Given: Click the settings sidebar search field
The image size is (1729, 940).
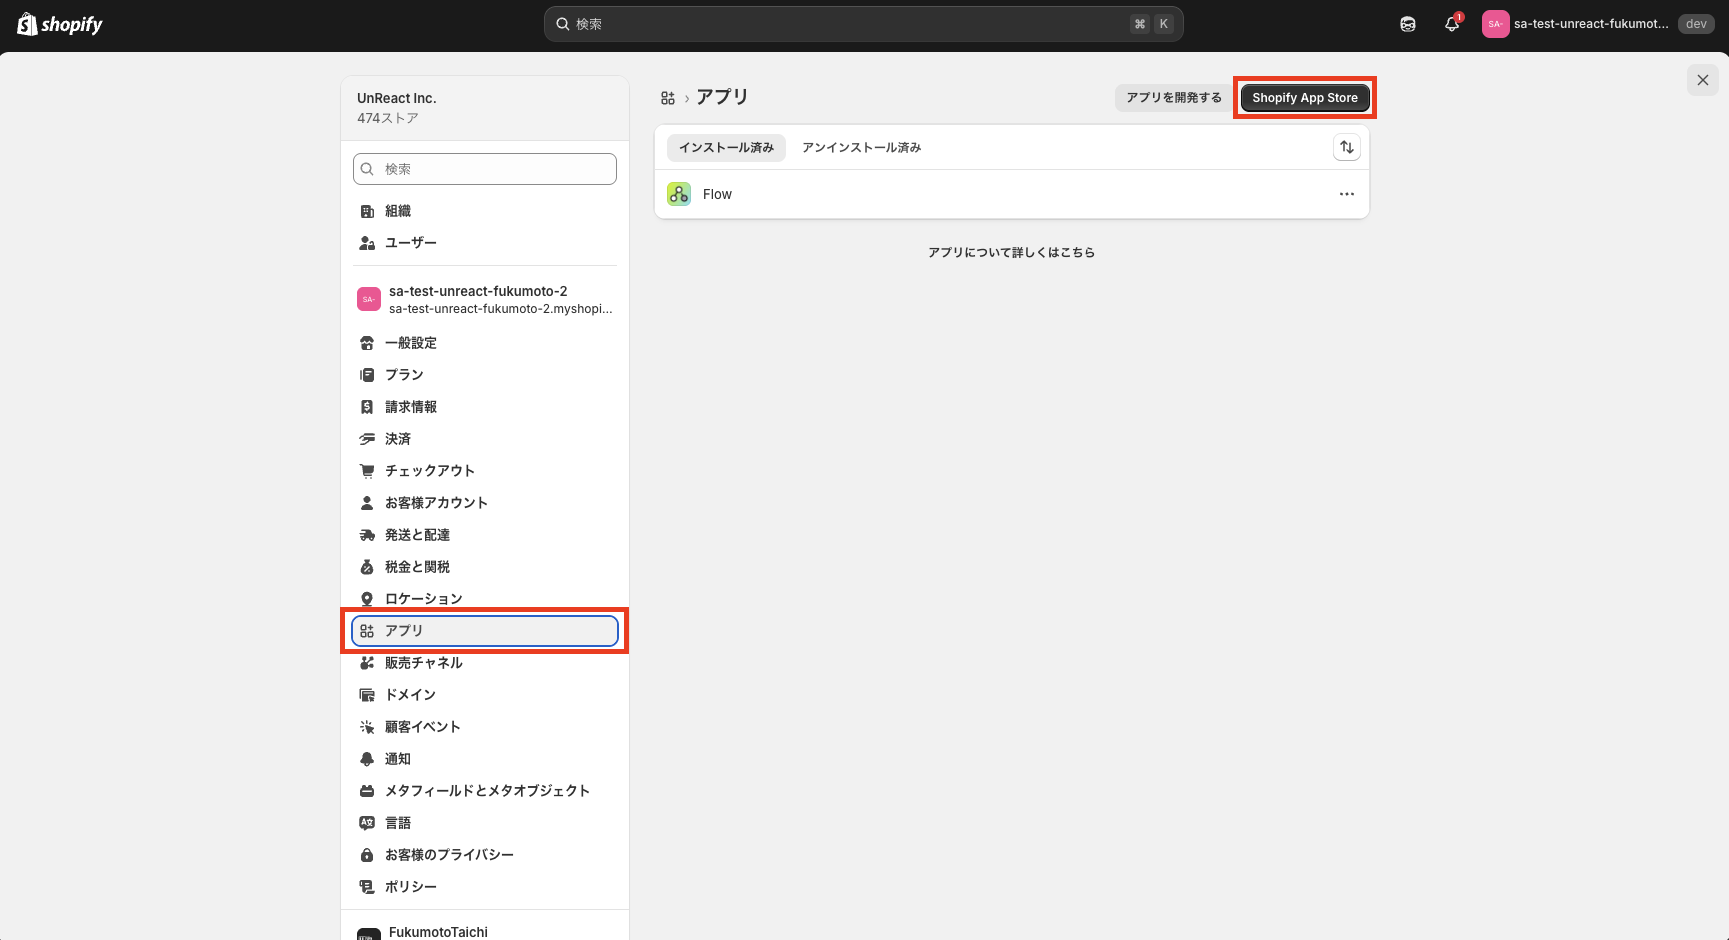Looking at the screenshot, I should click(485, 169).
